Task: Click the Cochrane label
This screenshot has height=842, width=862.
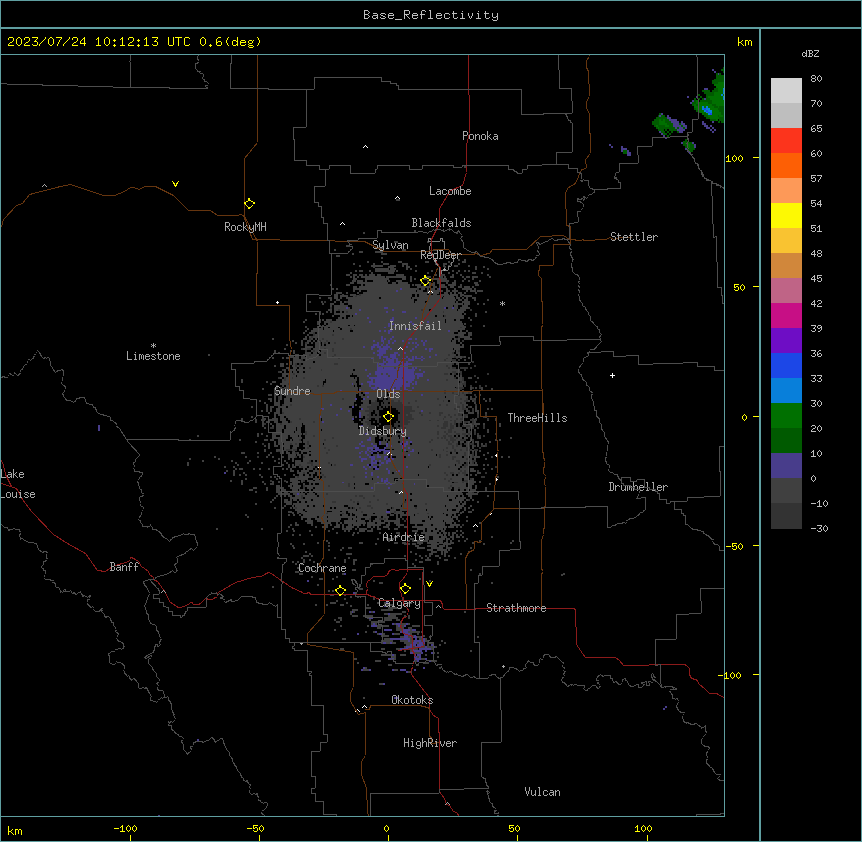Action: [322, 568]
